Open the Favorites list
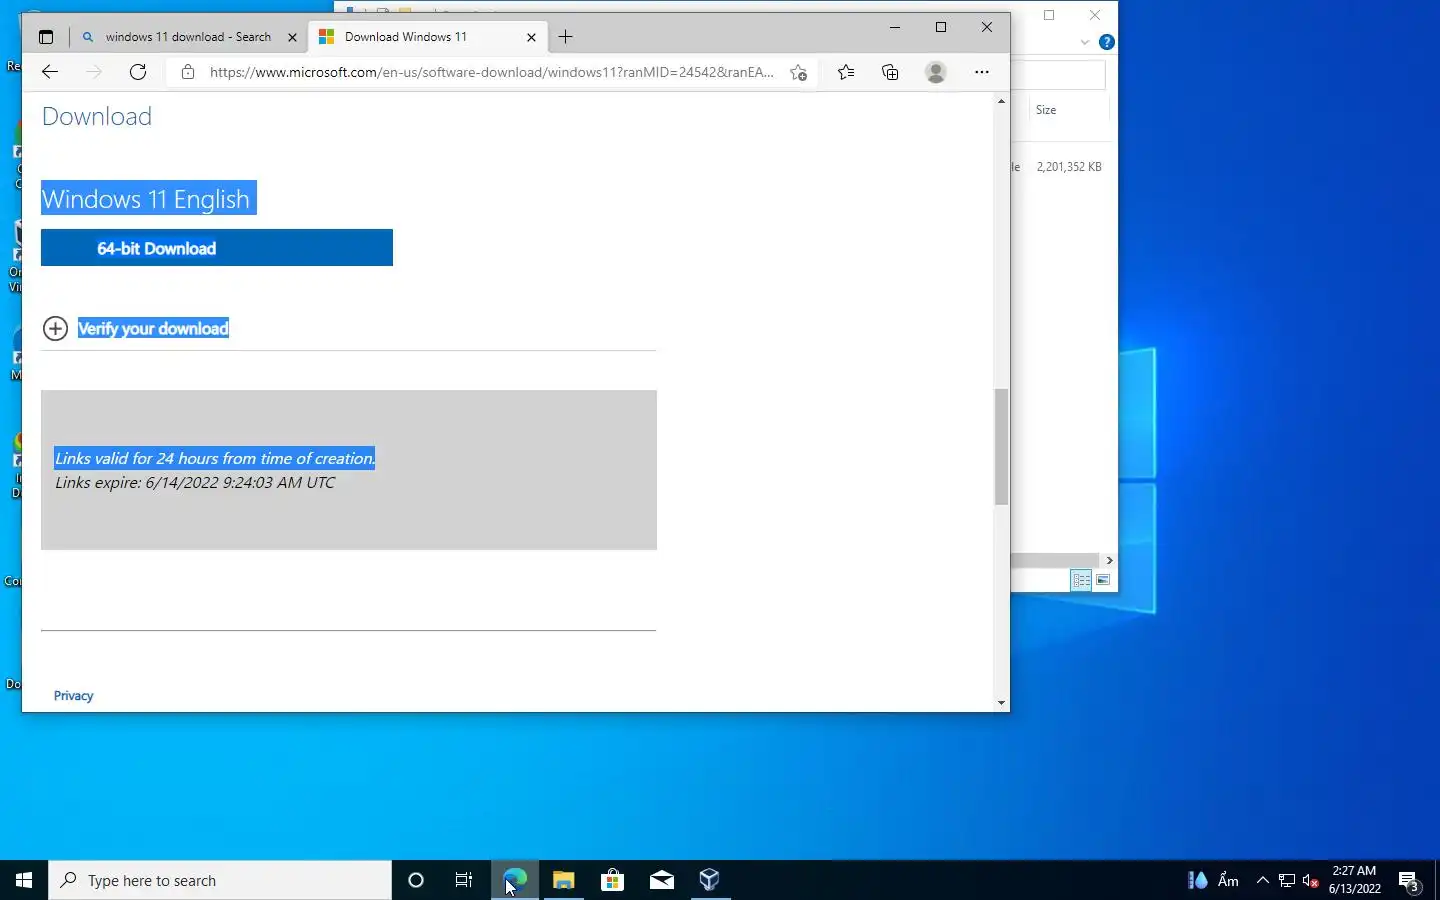The height and width of the screenshot is (900, 1440). point(846,72)
